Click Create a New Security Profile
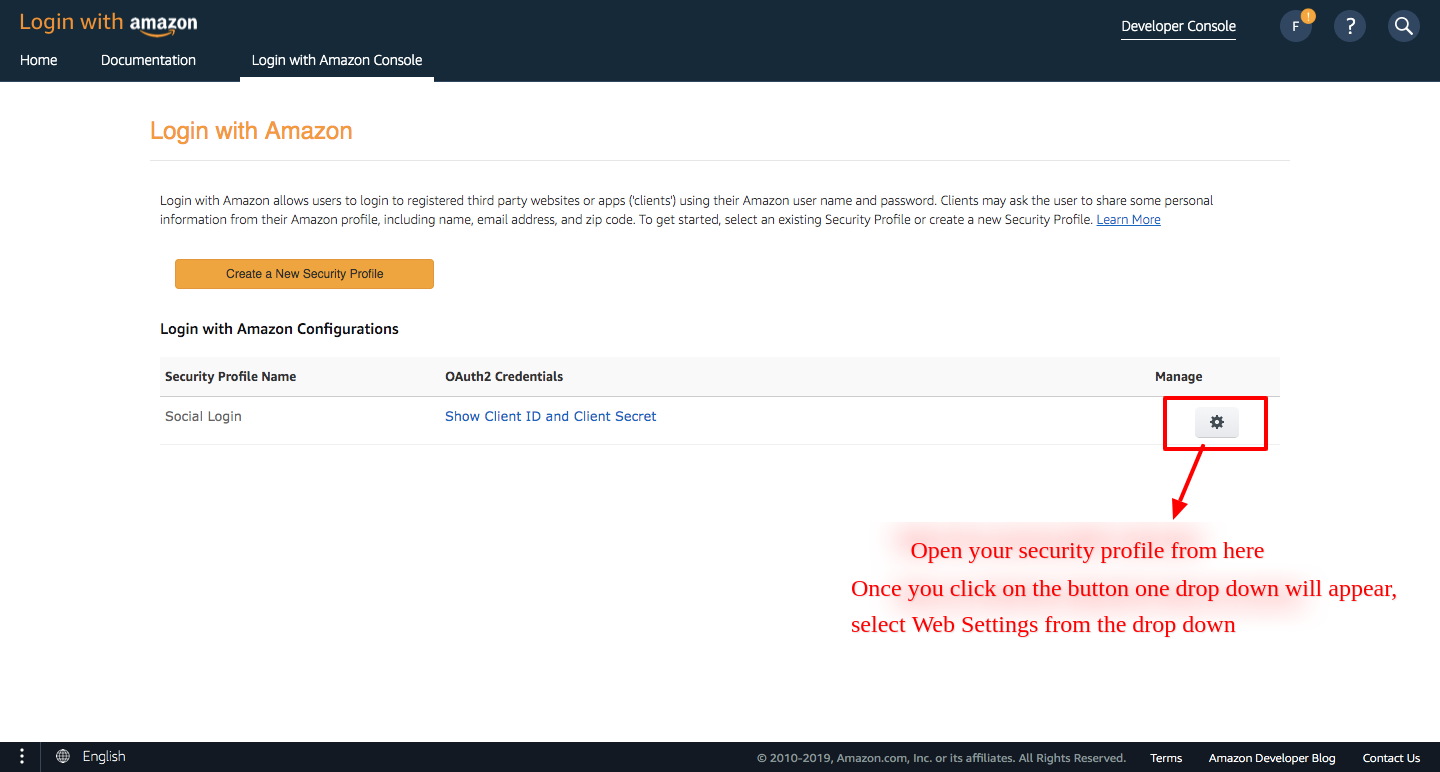The image size is (1440, 772). tap(304, 274)
